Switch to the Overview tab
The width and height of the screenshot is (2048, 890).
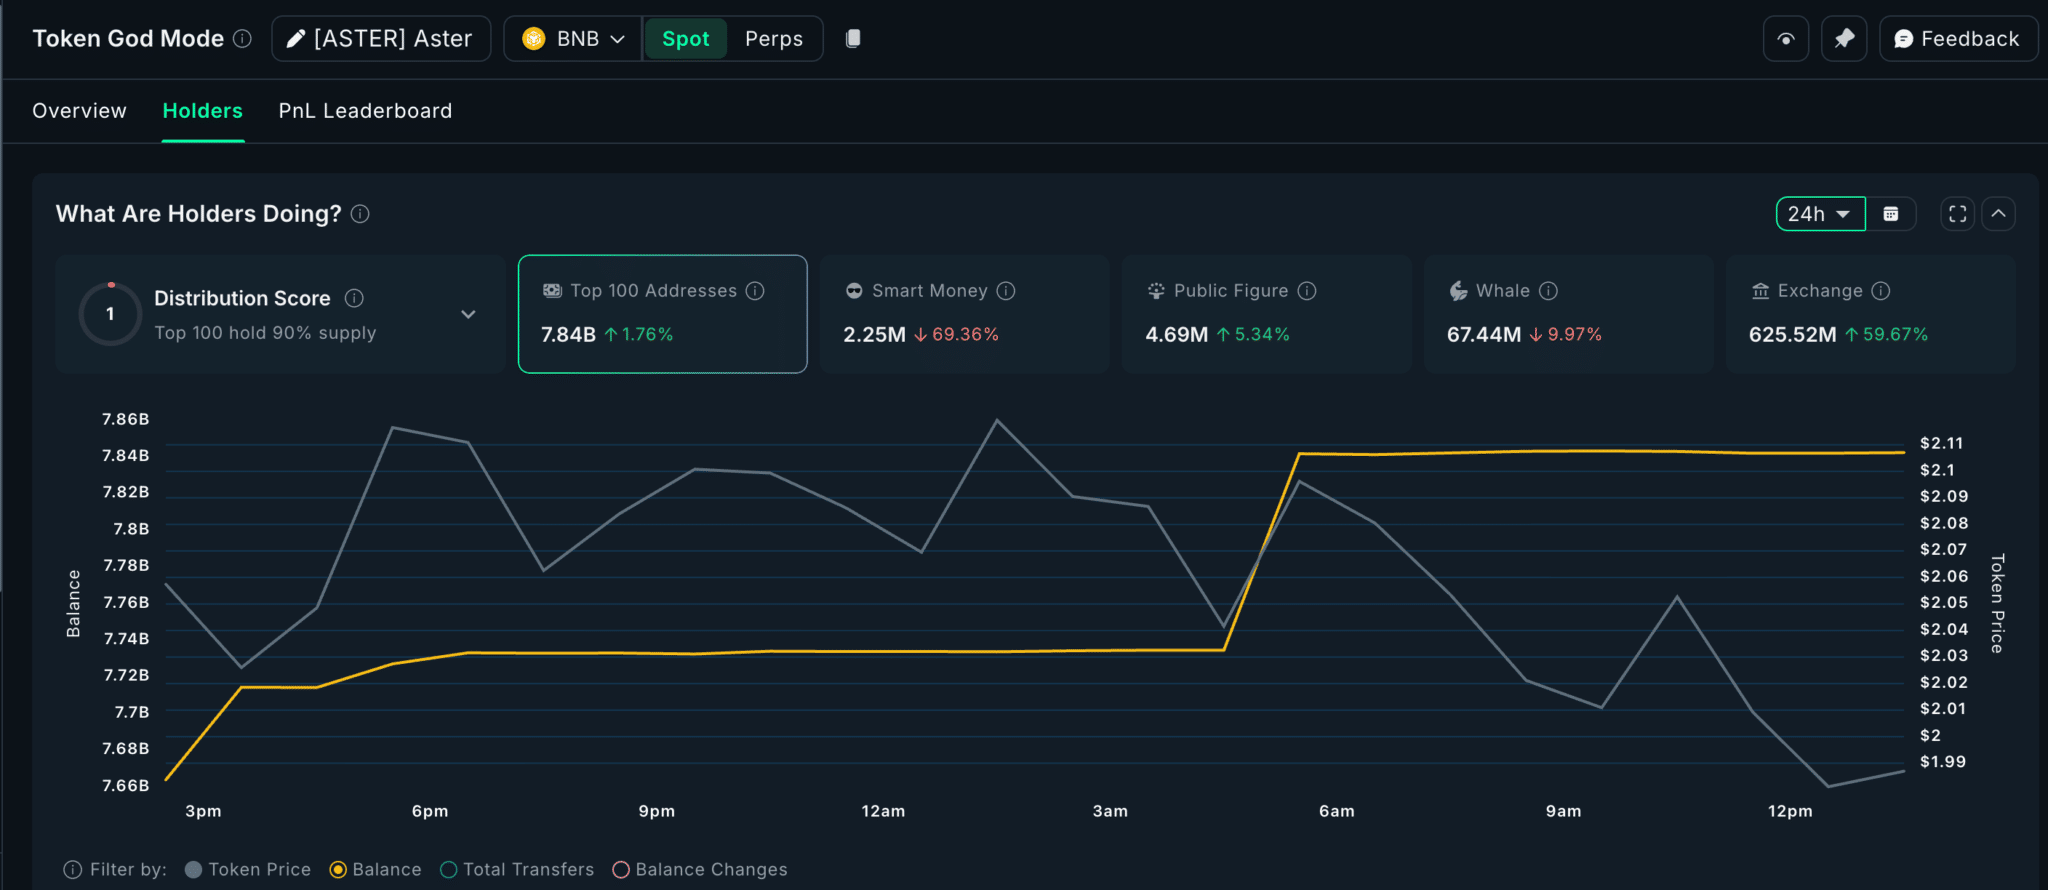click(79, 111)
